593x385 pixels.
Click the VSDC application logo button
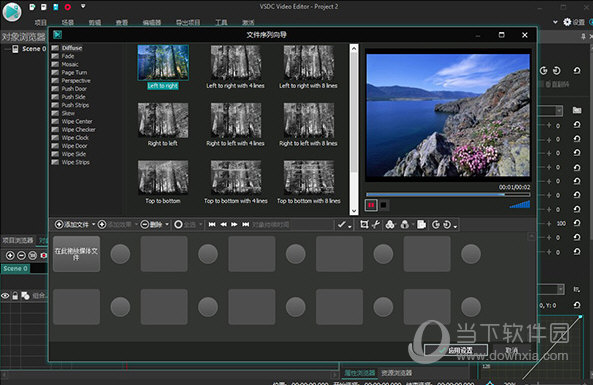coord(12,12)
